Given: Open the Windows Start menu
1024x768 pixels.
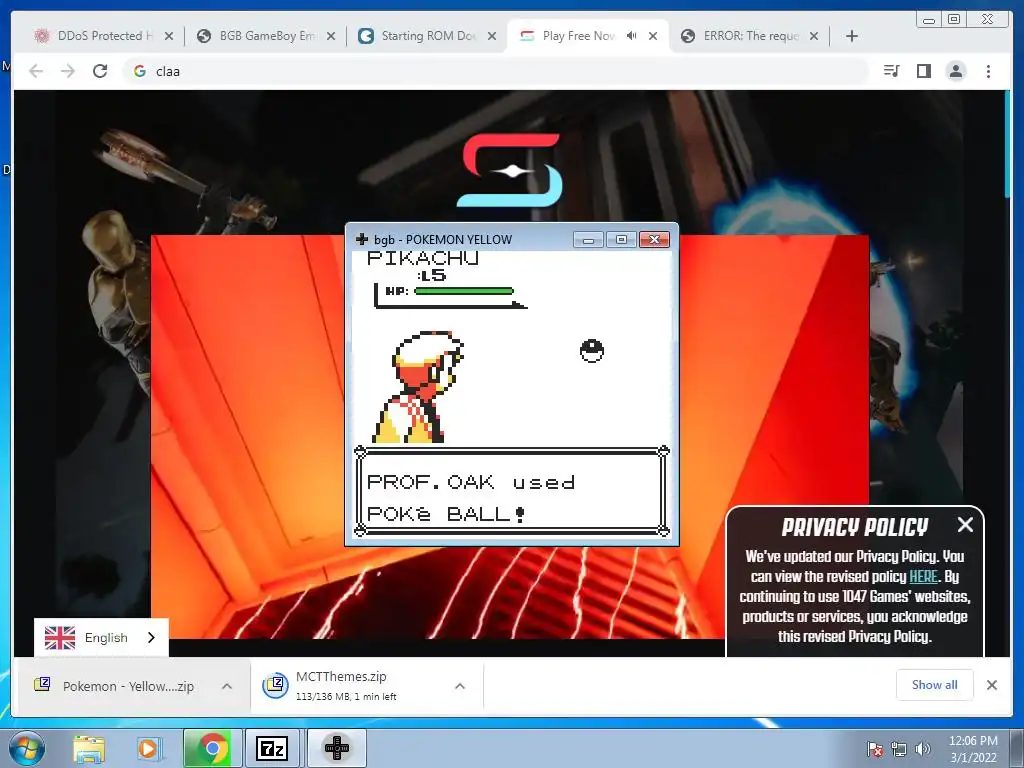Looking at the screenshot, I should pos(27,748).
